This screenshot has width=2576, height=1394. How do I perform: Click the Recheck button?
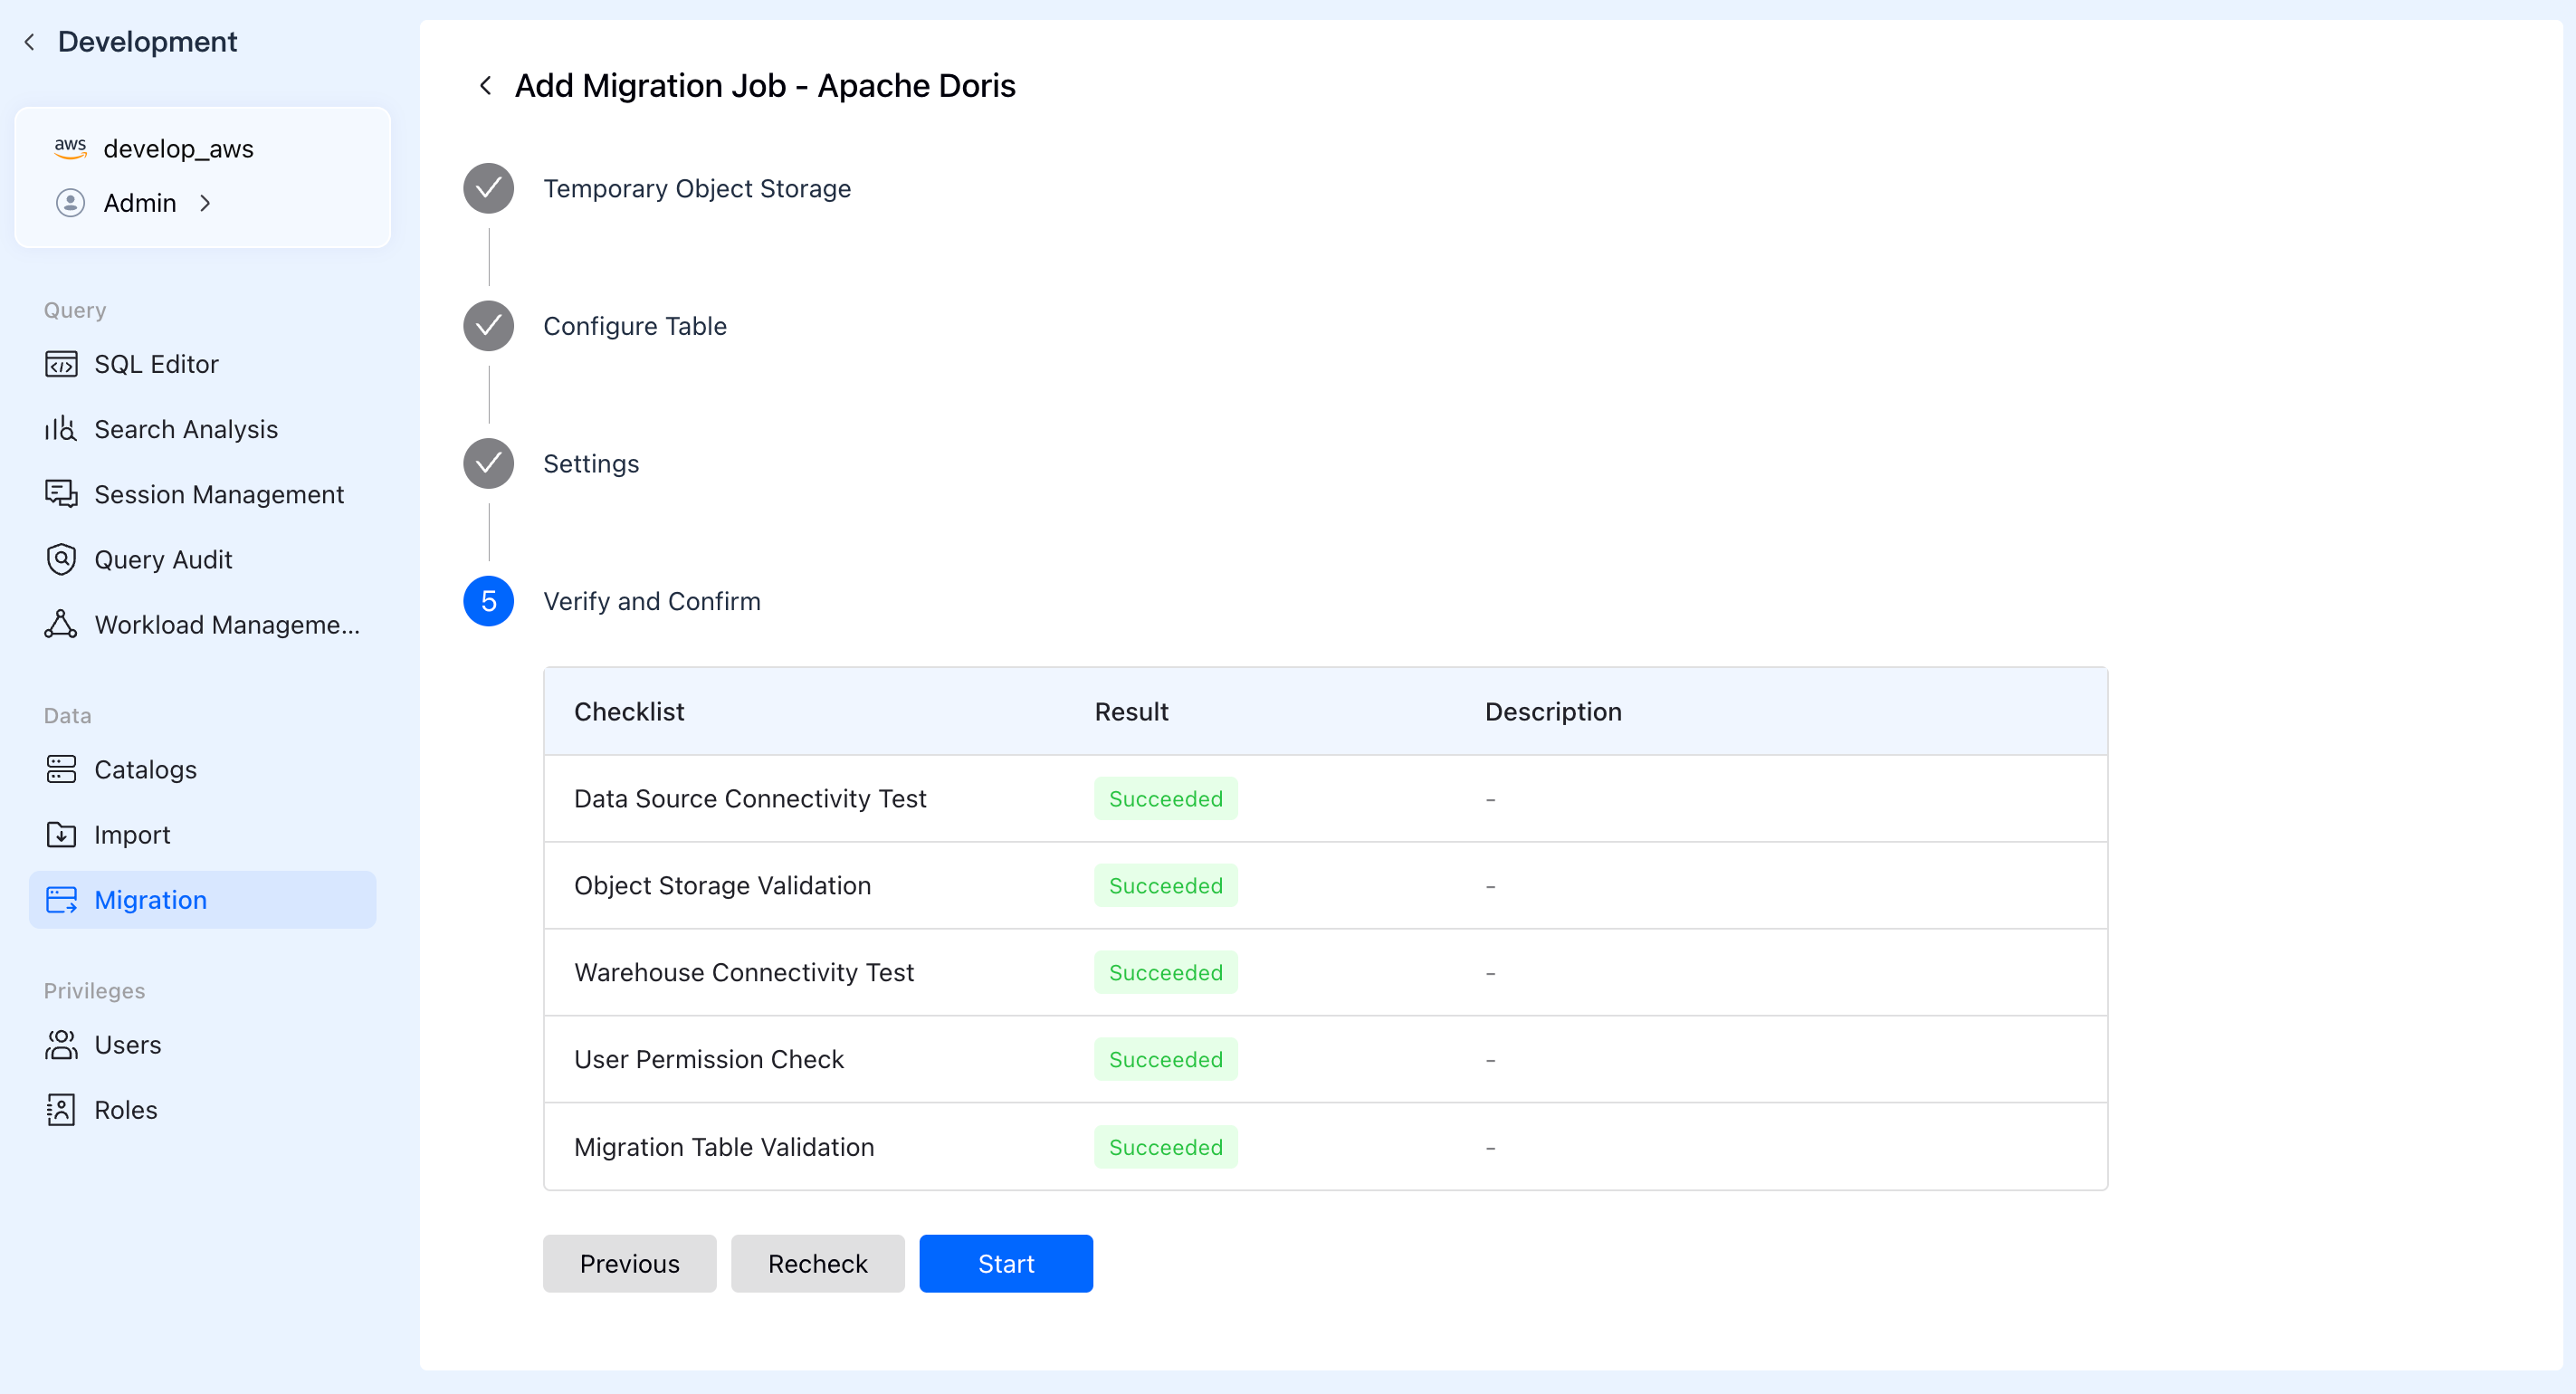[x=817, y=1263]
